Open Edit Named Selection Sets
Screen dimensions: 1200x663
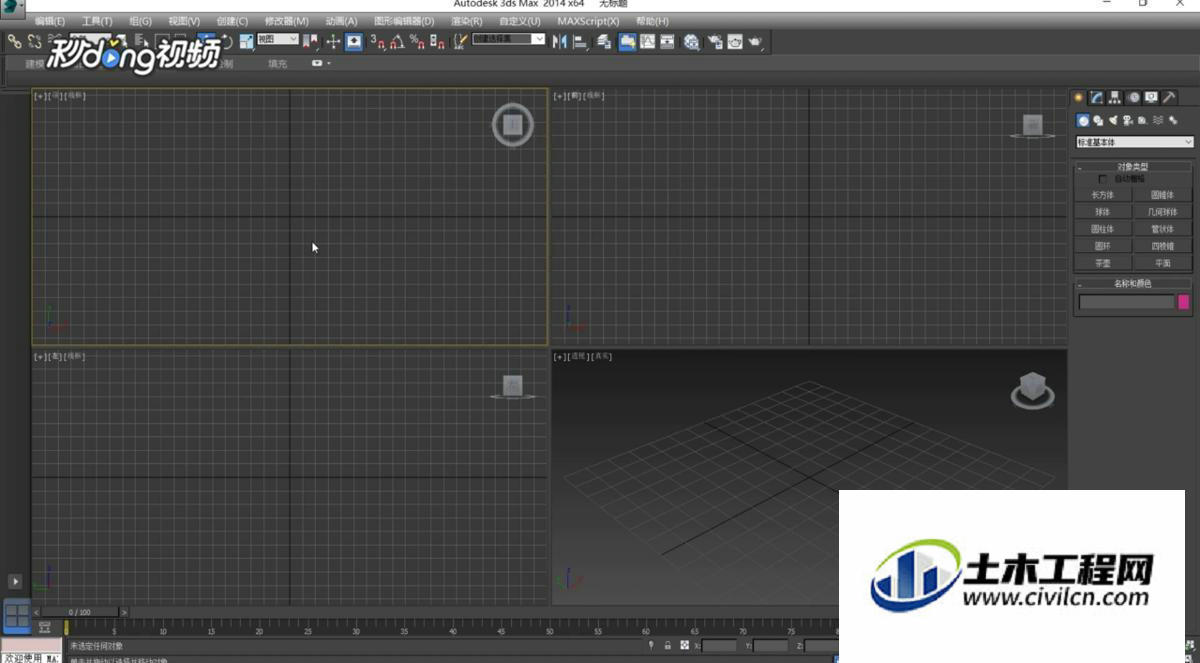click(x=461, y=41)
